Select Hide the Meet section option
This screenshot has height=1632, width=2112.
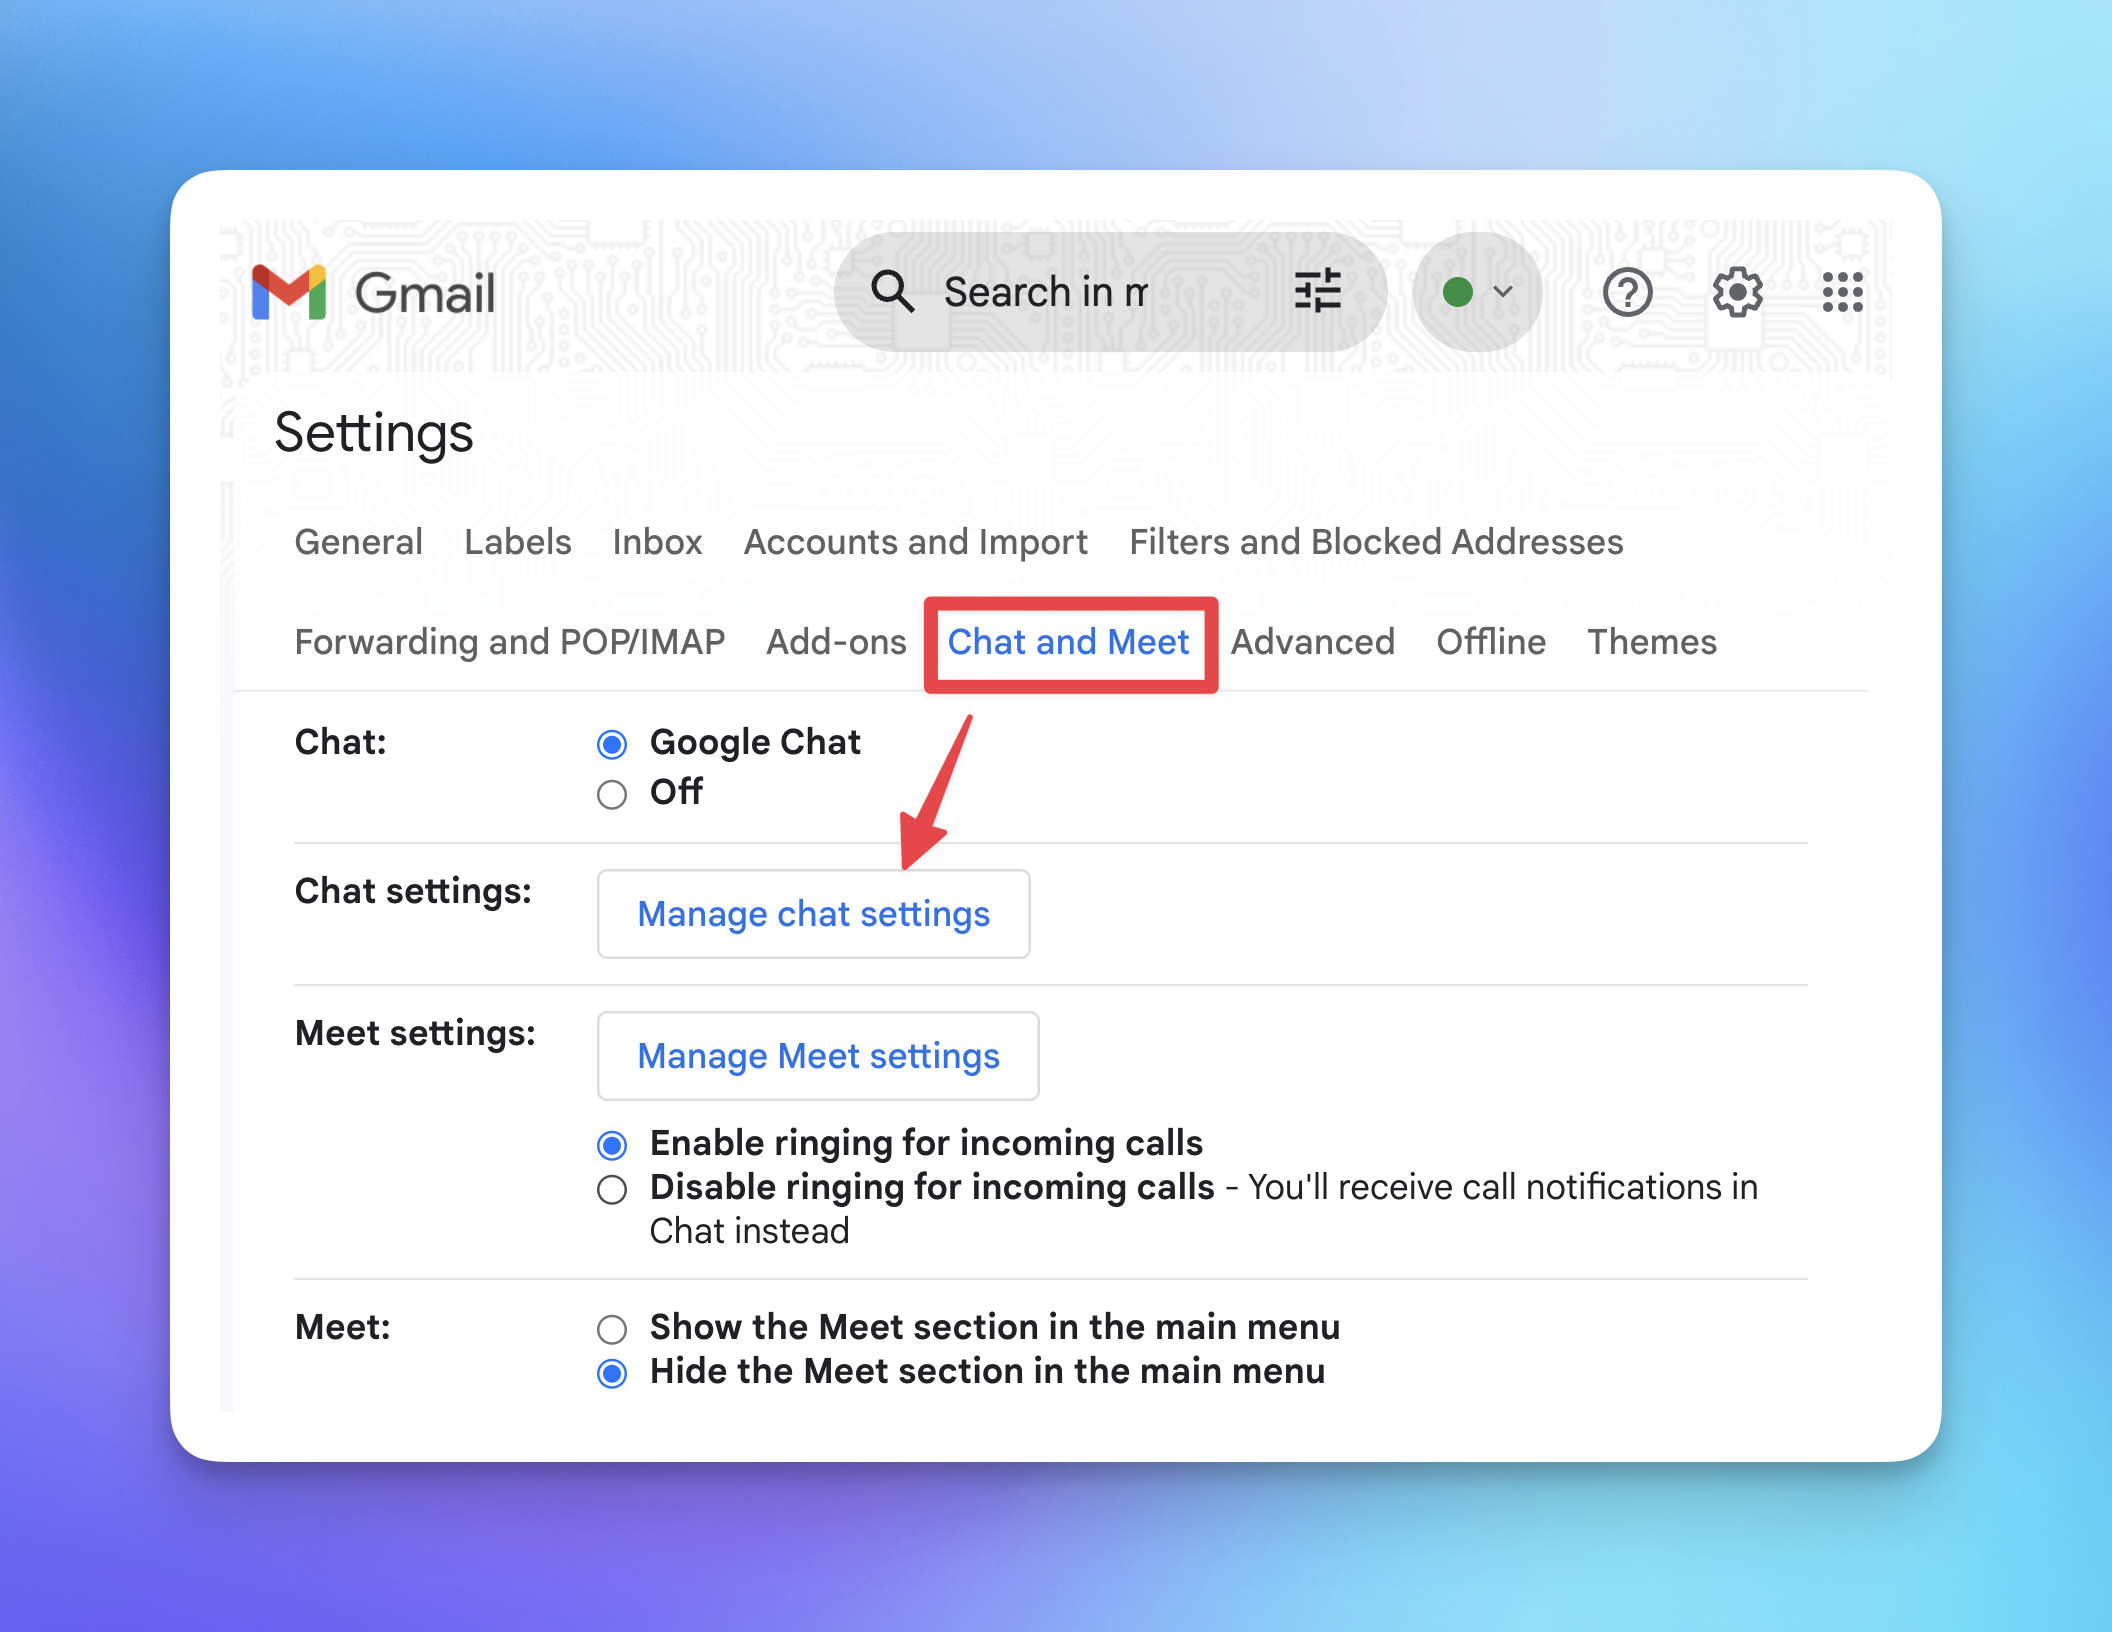[x=612, y=1374]
